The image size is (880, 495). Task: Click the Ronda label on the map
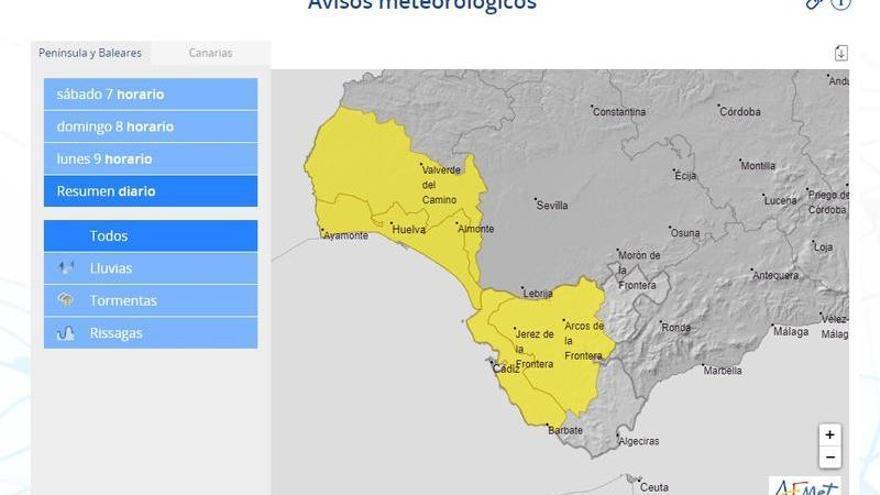(676, 328)
